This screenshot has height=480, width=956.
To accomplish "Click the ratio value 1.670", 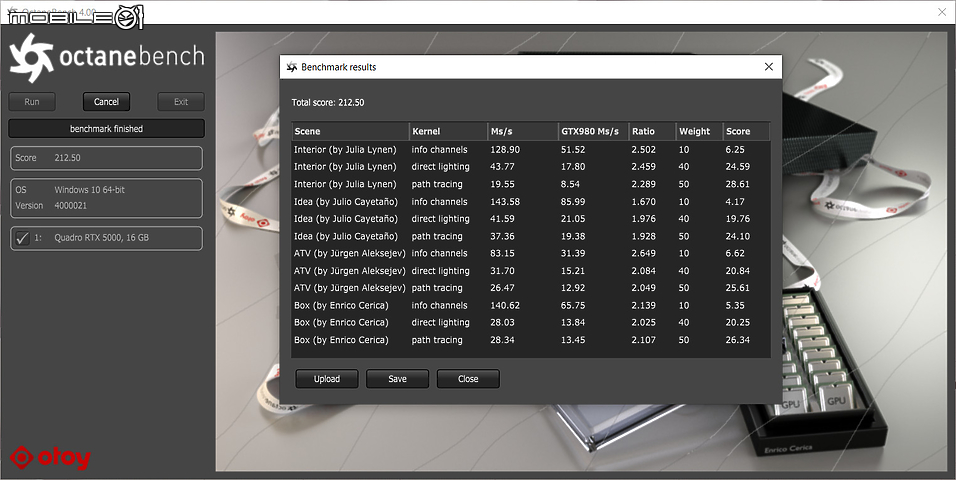I will [644, 201].
